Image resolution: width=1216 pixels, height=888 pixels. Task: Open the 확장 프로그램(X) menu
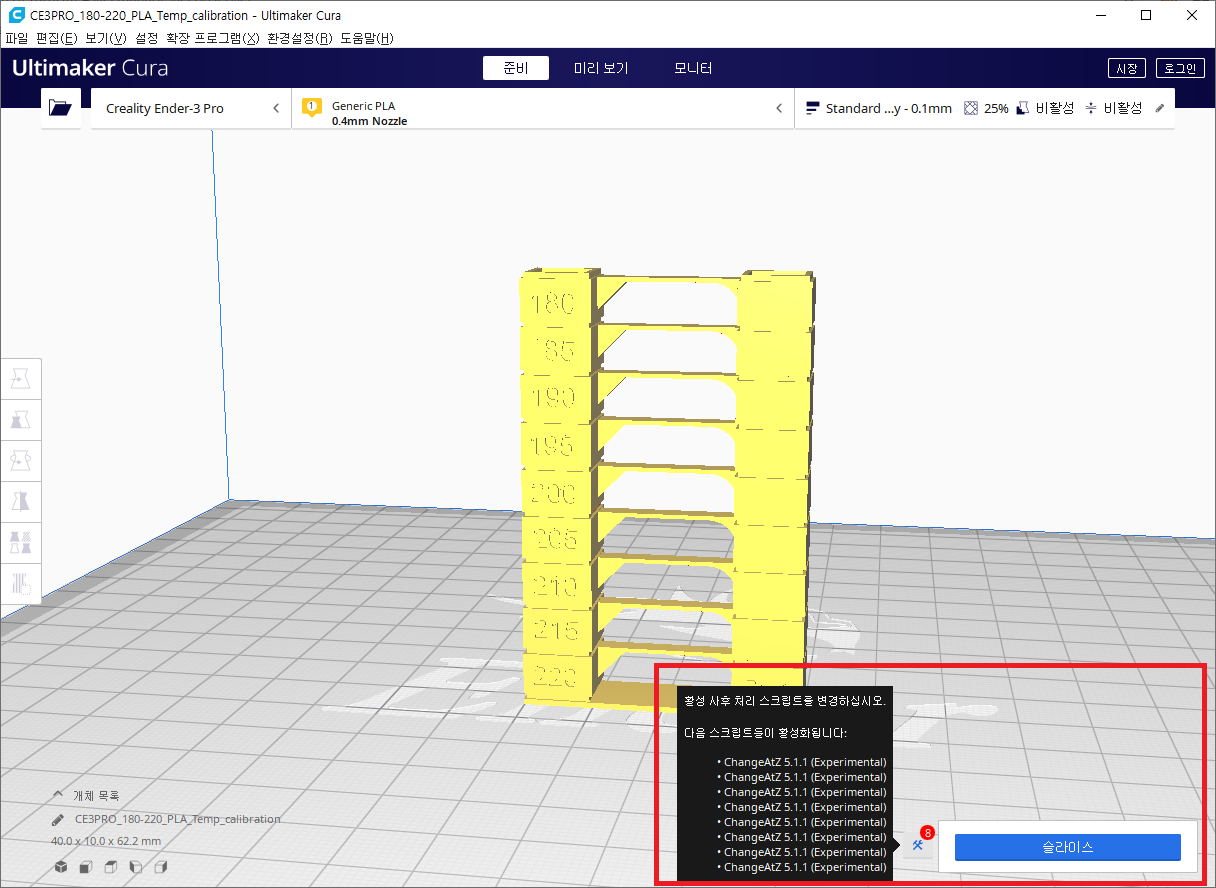coord(212,38)
